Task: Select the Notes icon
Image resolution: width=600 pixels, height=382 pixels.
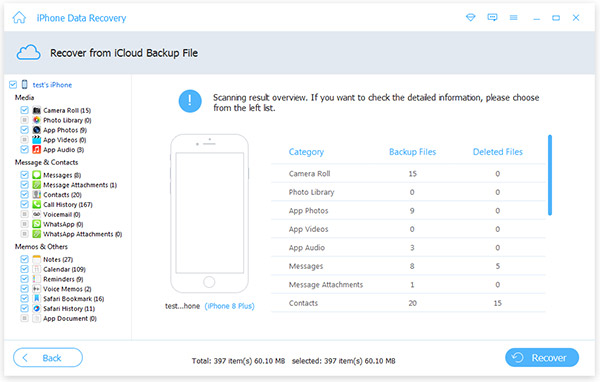Action: click(36, 259)
